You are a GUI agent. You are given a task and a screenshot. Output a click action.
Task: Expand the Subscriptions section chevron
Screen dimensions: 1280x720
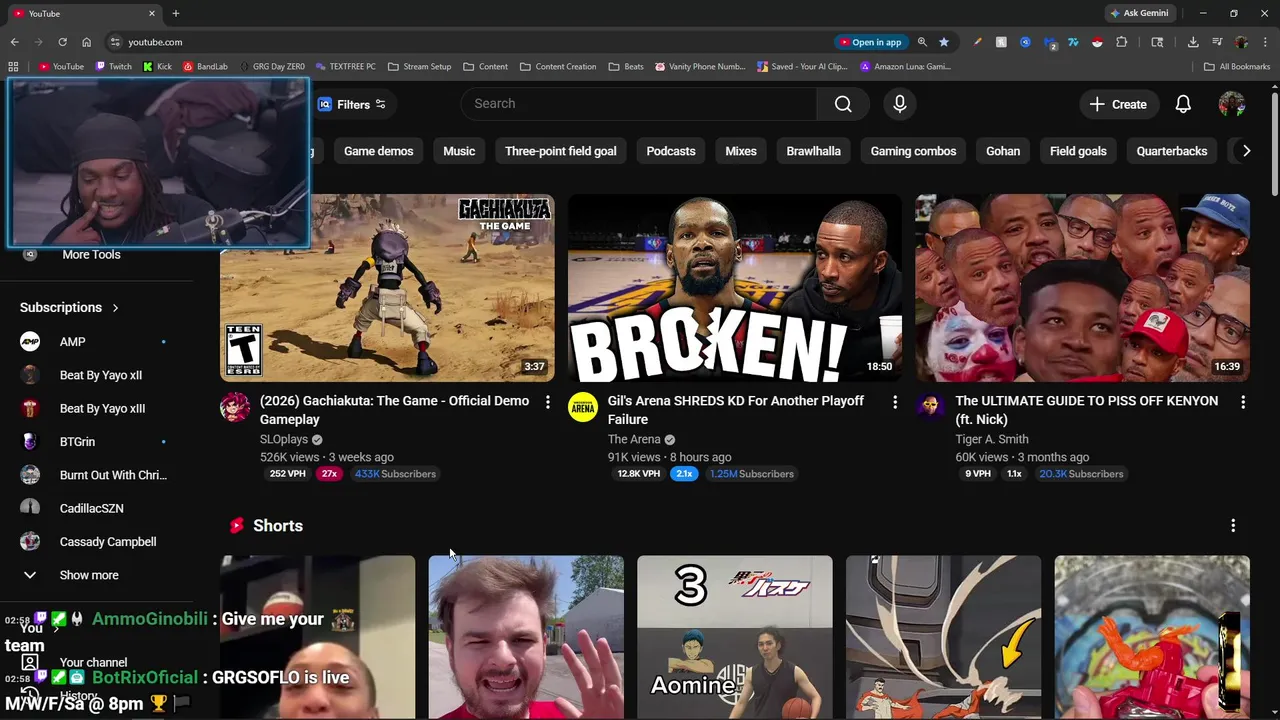(115, 308)
